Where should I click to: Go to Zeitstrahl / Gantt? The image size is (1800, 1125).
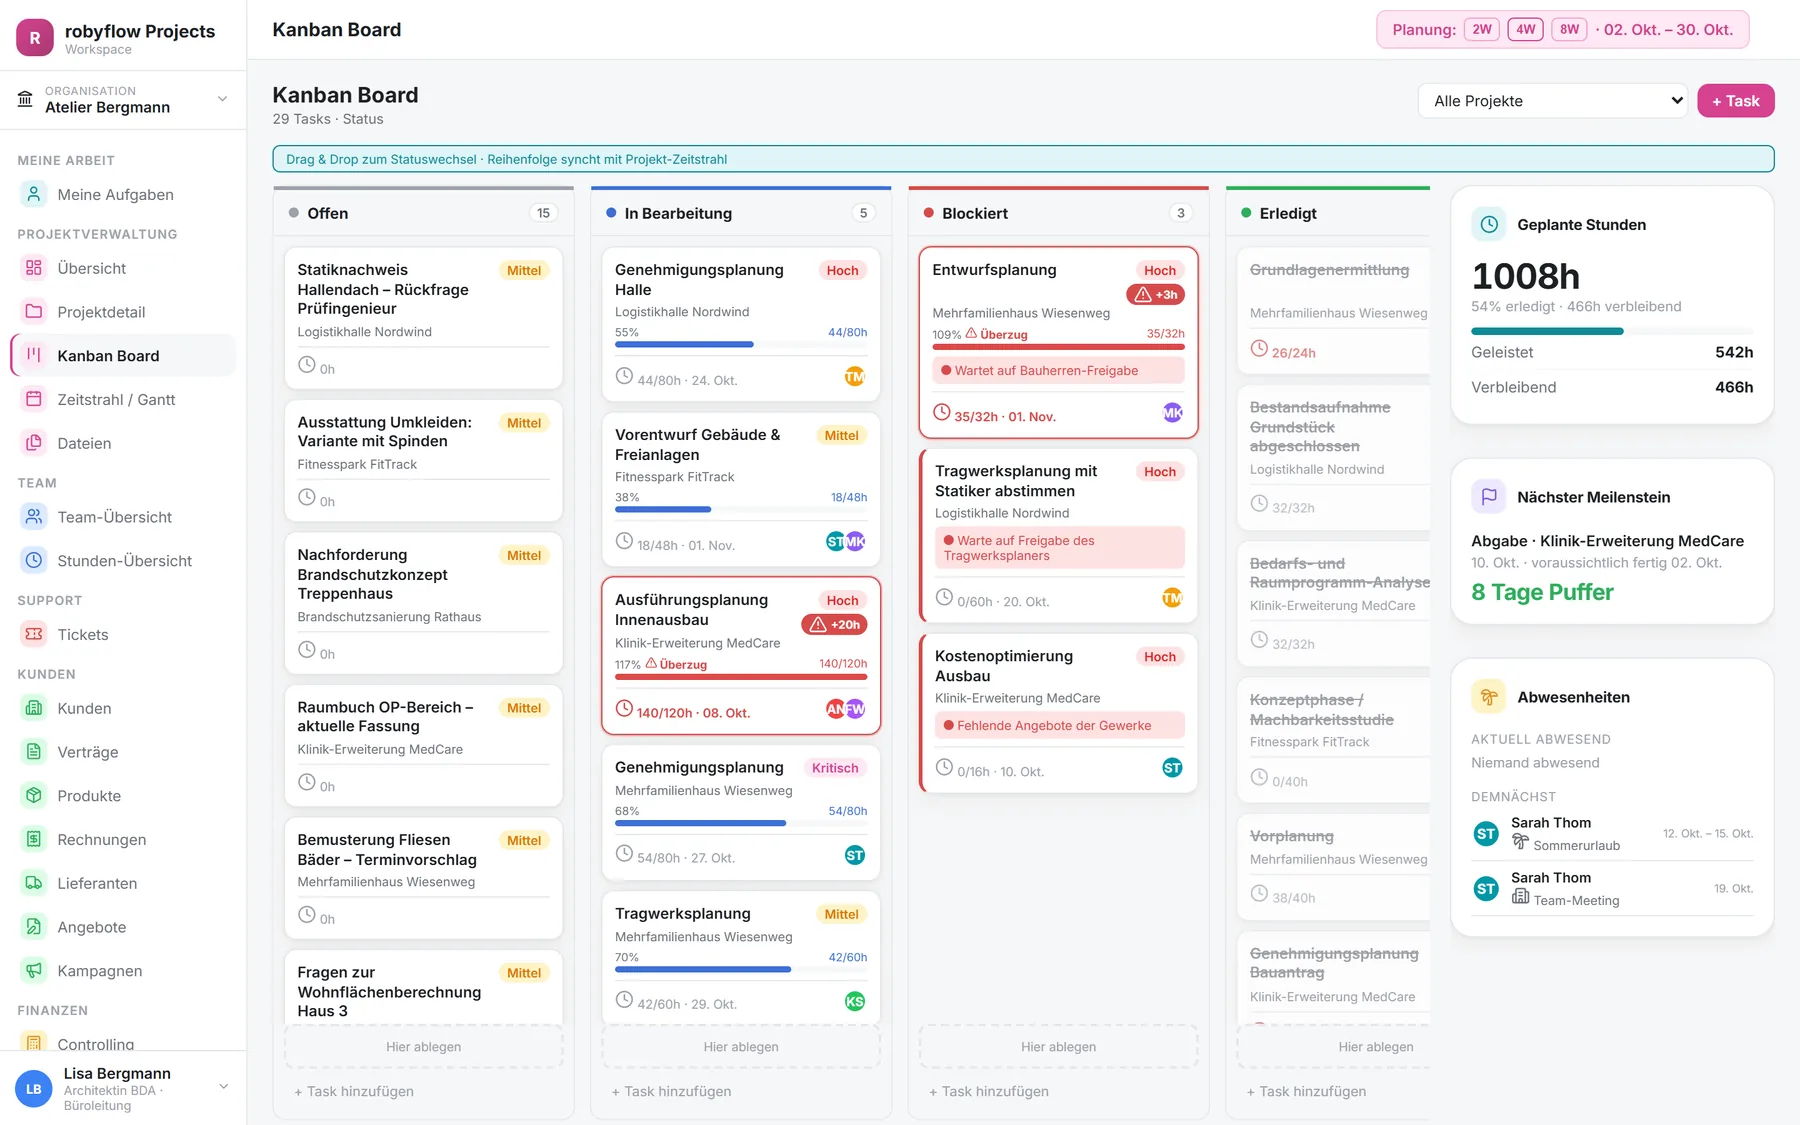point(123,399)
